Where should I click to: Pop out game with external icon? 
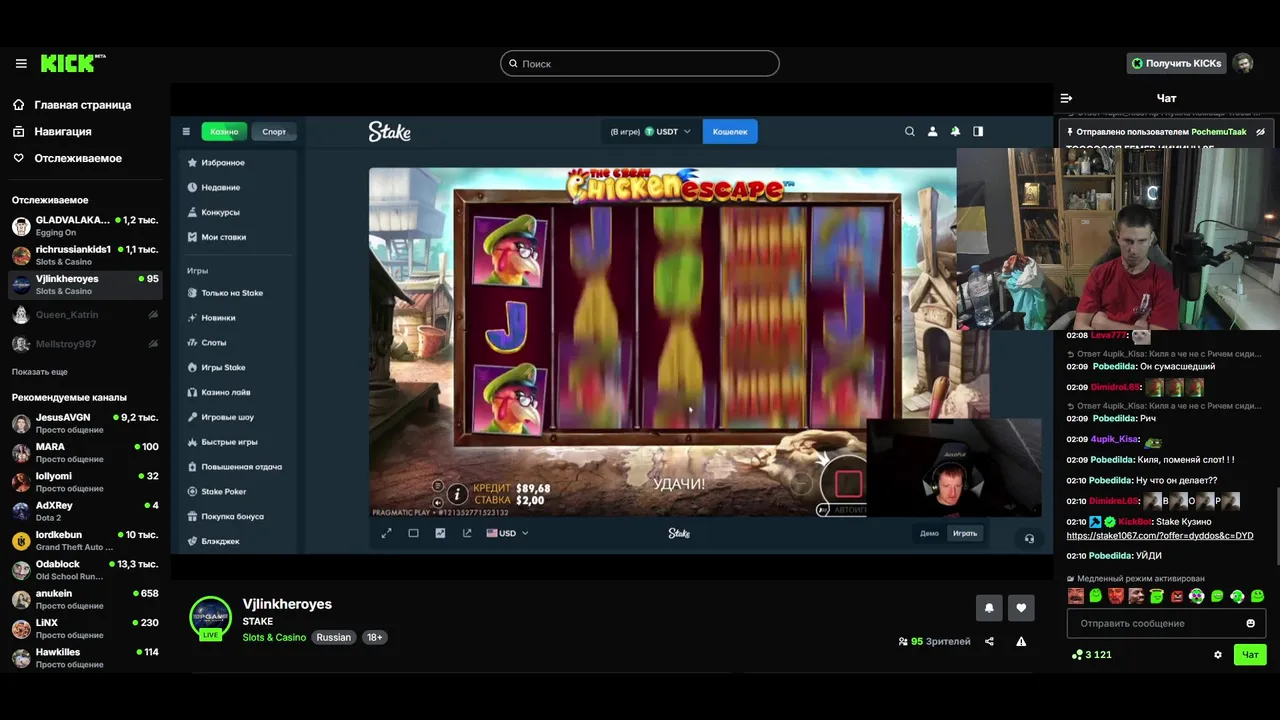pyautogui.click(x=467, y=533)
